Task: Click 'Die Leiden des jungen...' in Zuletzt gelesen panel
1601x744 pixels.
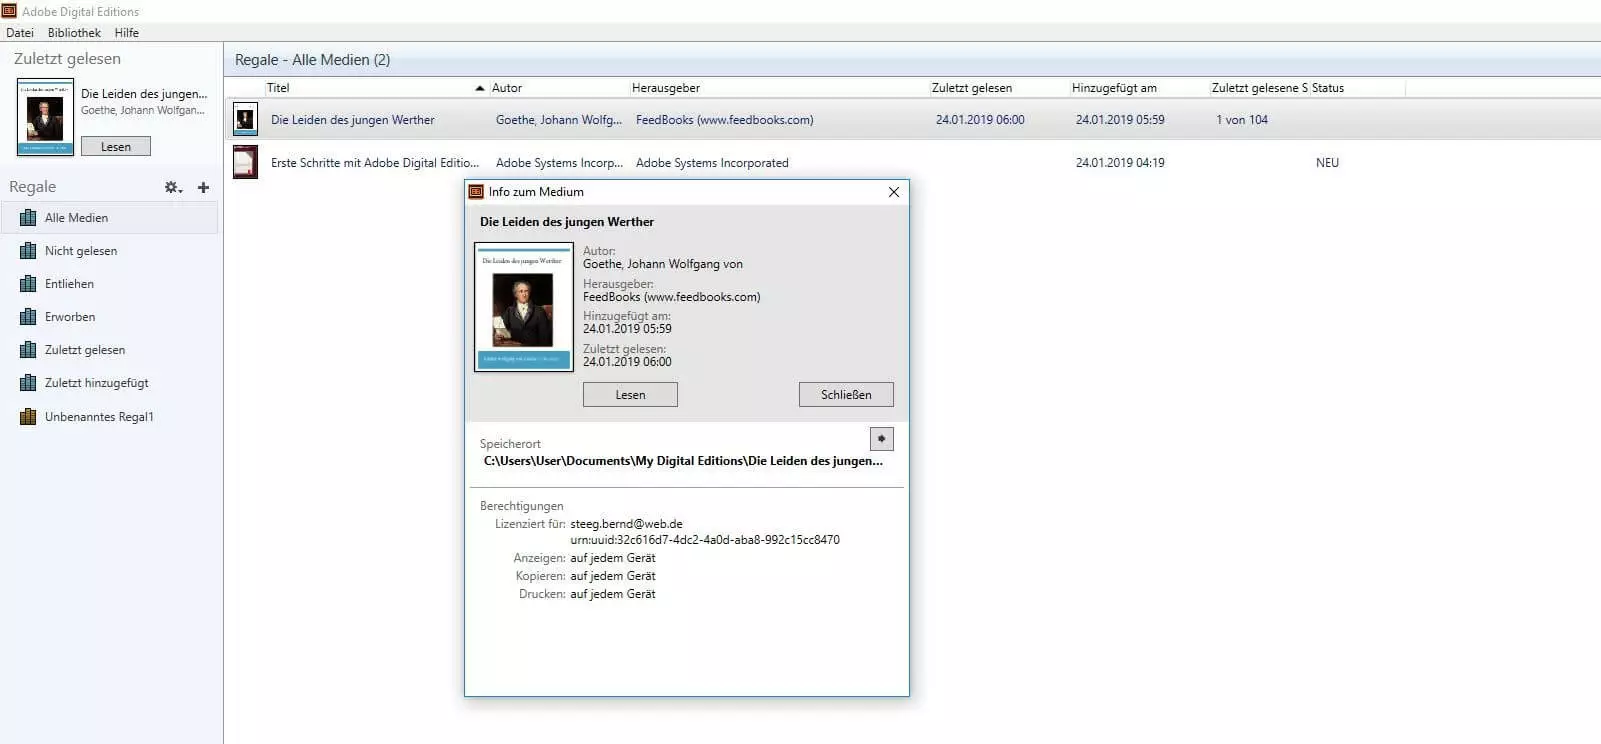Action: pos(144,94)
